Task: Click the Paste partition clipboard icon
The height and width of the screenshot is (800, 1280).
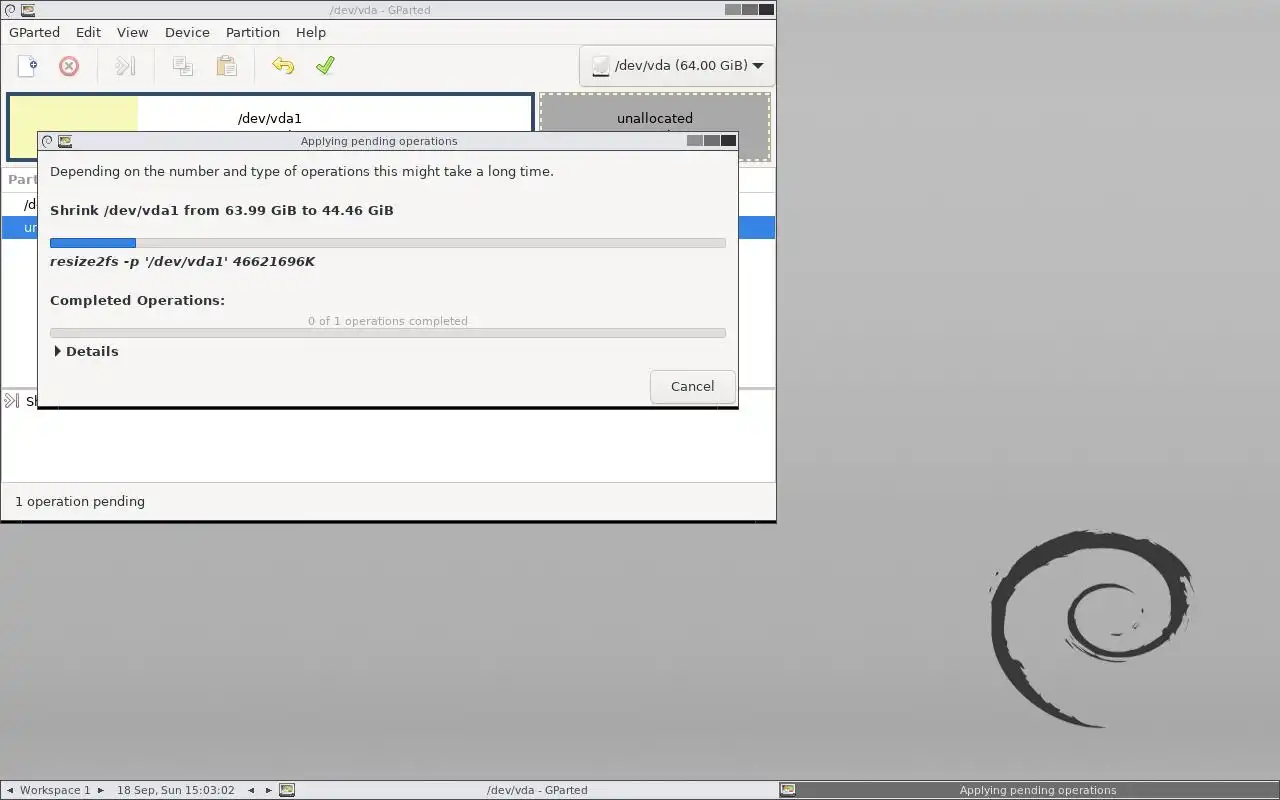Action: (x=227, y=66)
